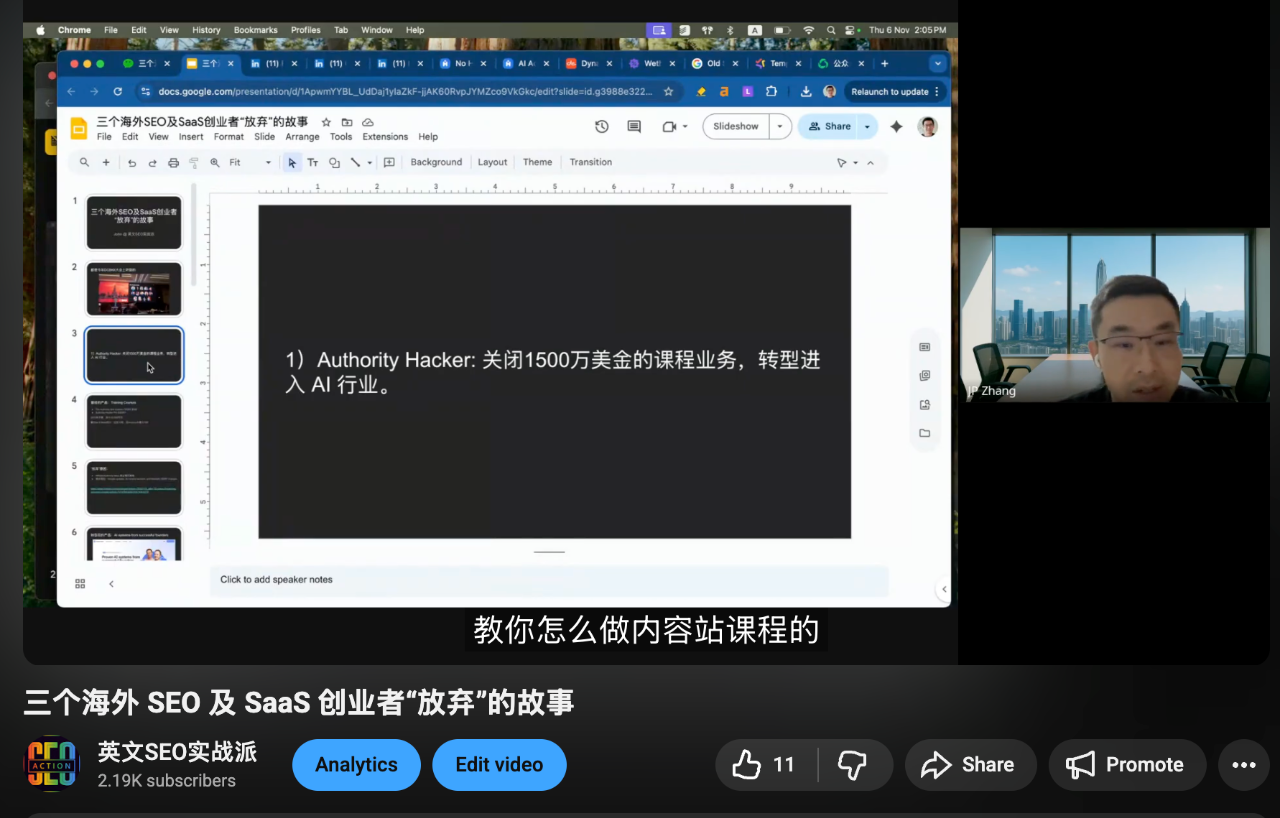This screenshot has width=1280, height=818.
Task: Toggle like on the video
Action: [748, 764]
